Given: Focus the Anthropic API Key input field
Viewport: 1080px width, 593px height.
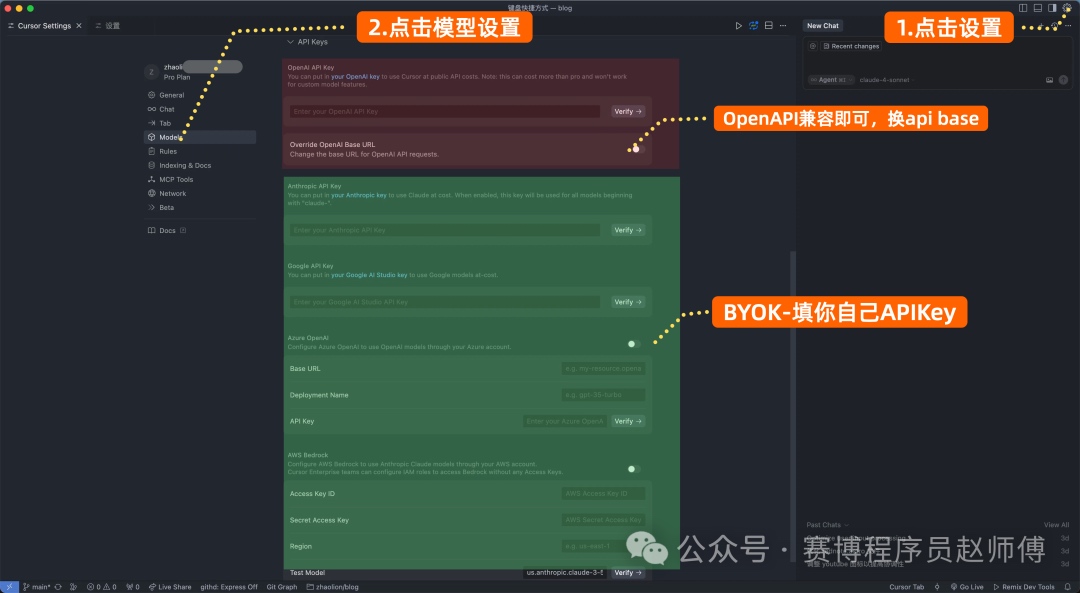Looking at the screenshot, I should [444, 230].
